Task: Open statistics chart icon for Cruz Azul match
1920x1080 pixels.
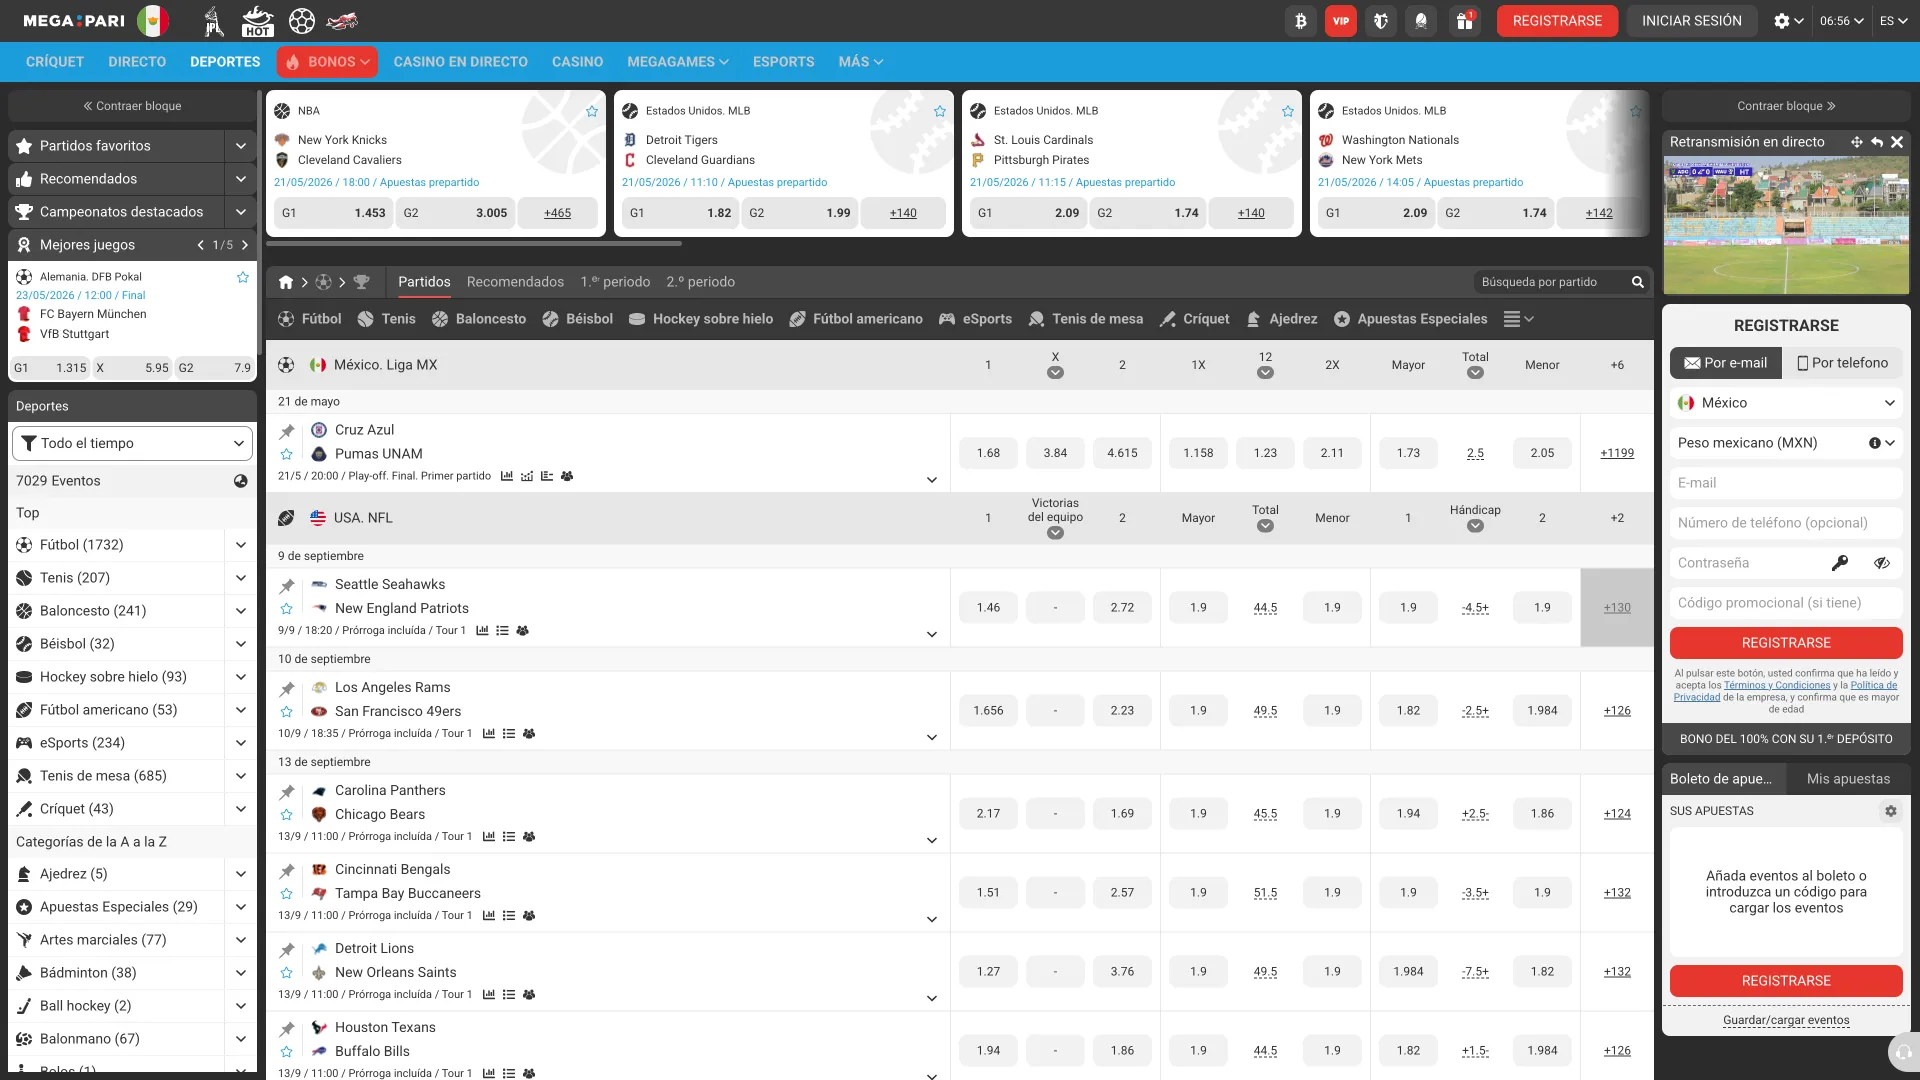Action: click(507, 476)
